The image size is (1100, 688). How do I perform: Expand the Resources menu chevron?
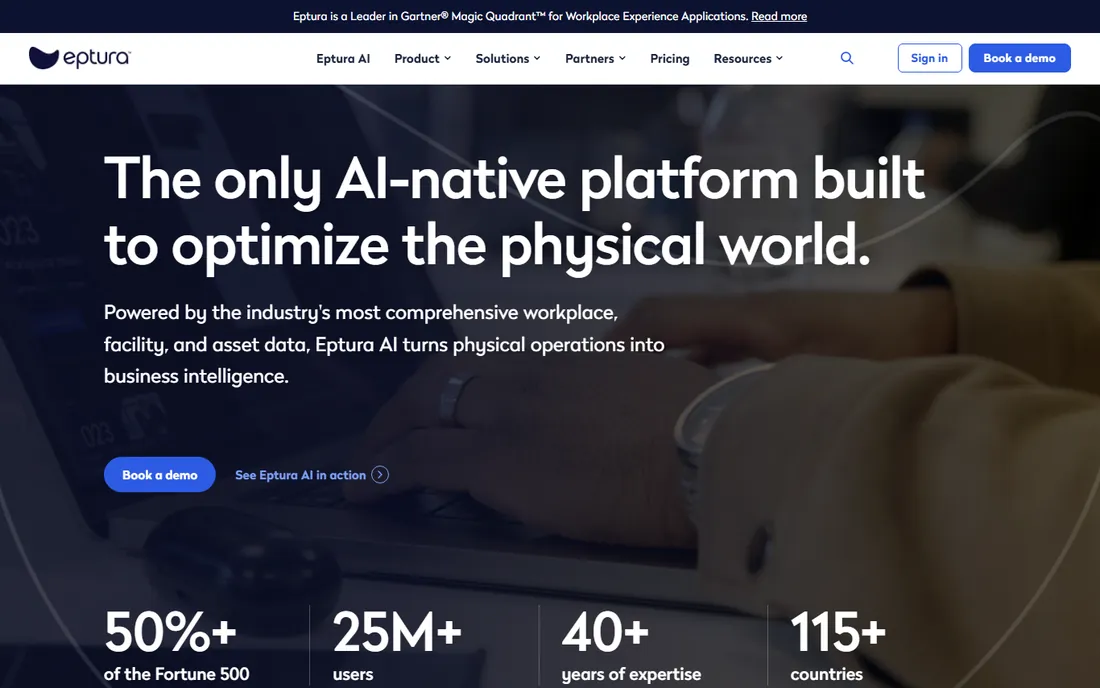(779, 58)
